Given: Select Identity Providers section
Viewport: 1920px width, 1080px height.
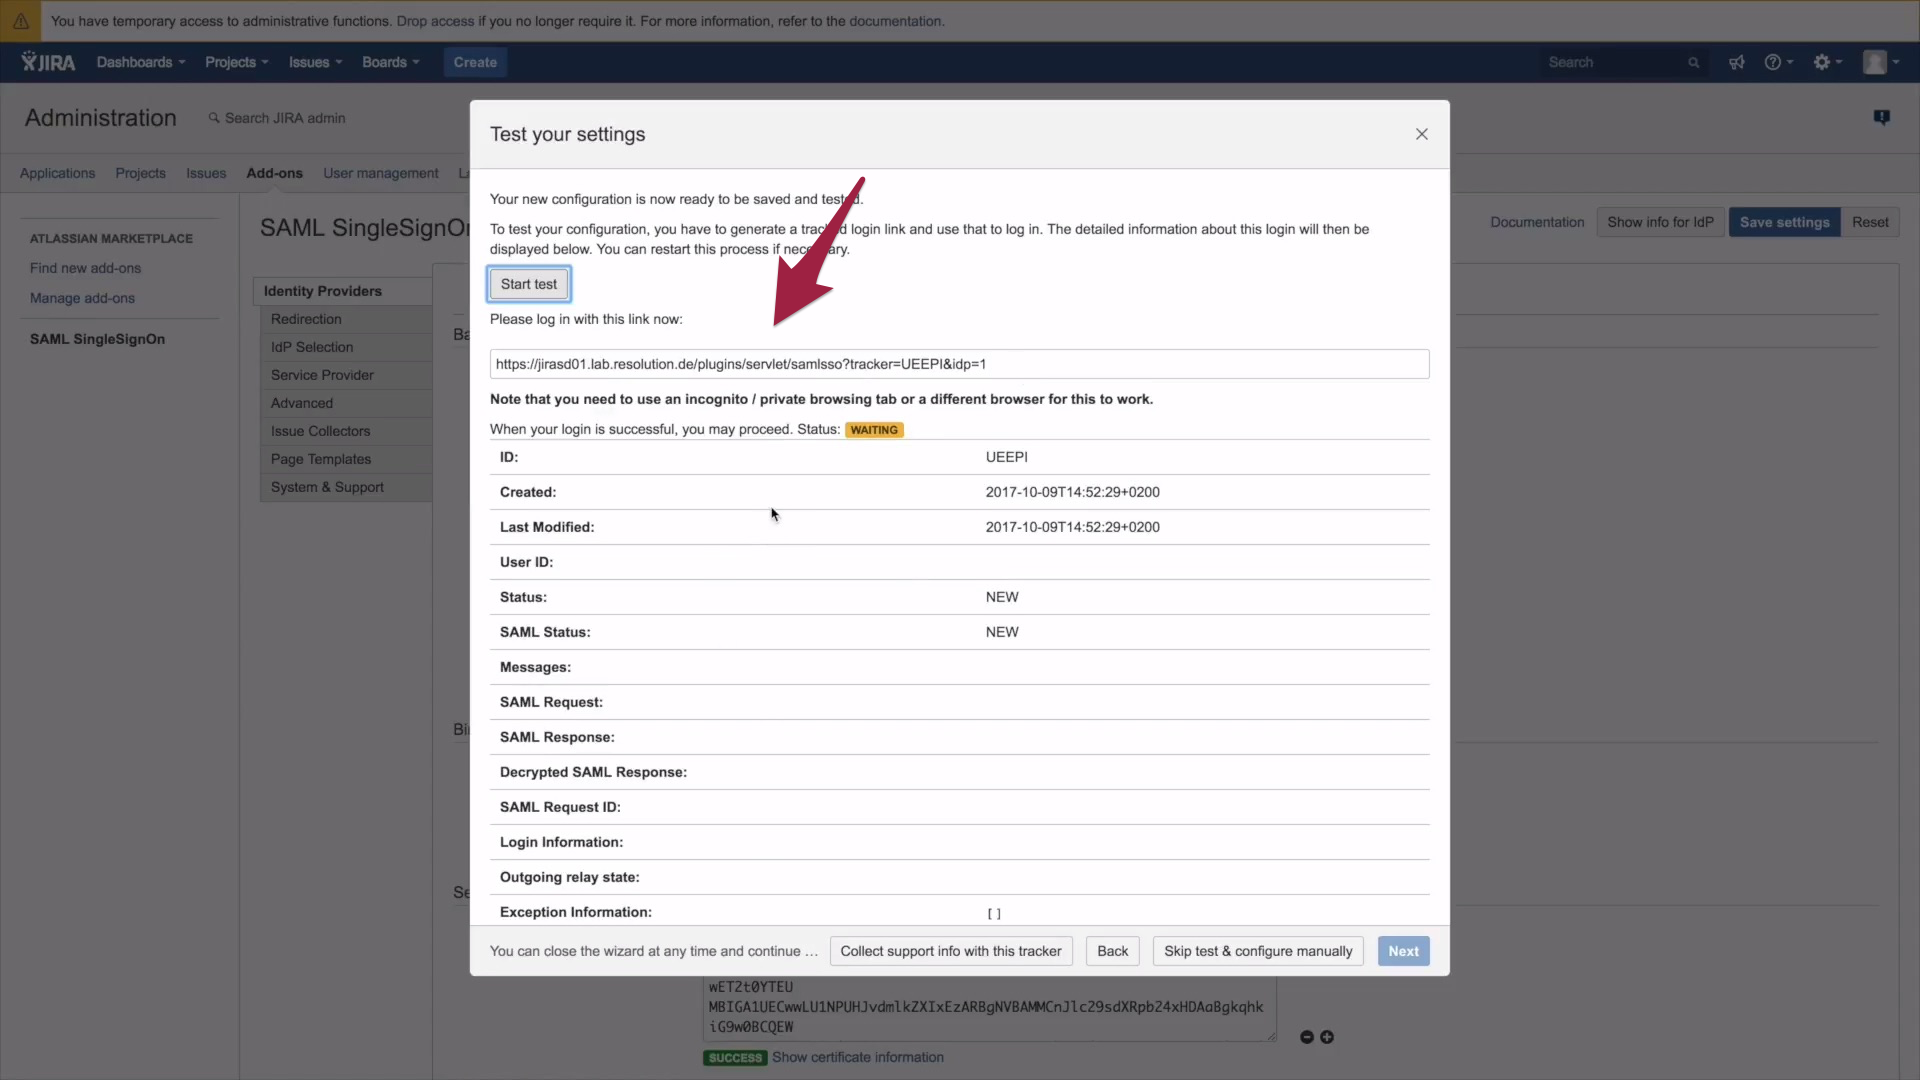Looking at the screenshot, I should 343,291.
